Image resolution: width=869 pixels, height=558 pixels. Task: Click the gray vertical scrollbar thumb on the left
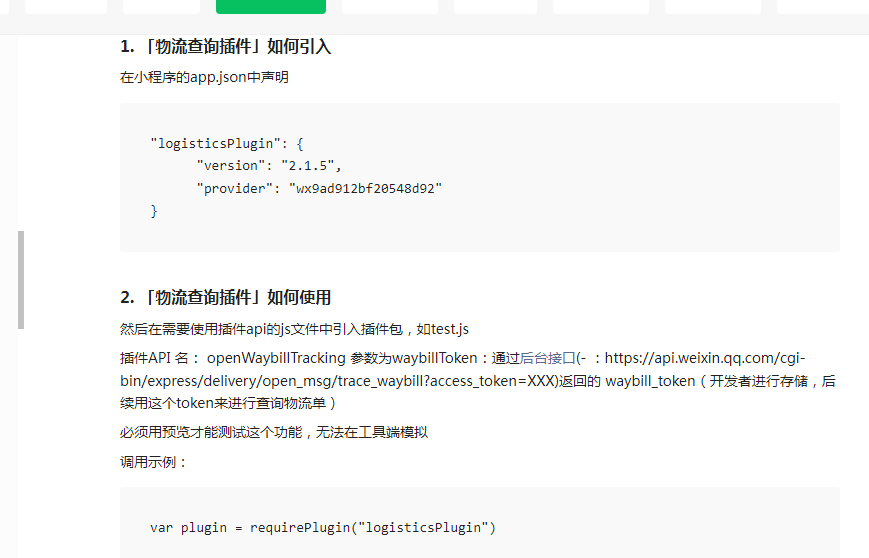coord(21,280)
